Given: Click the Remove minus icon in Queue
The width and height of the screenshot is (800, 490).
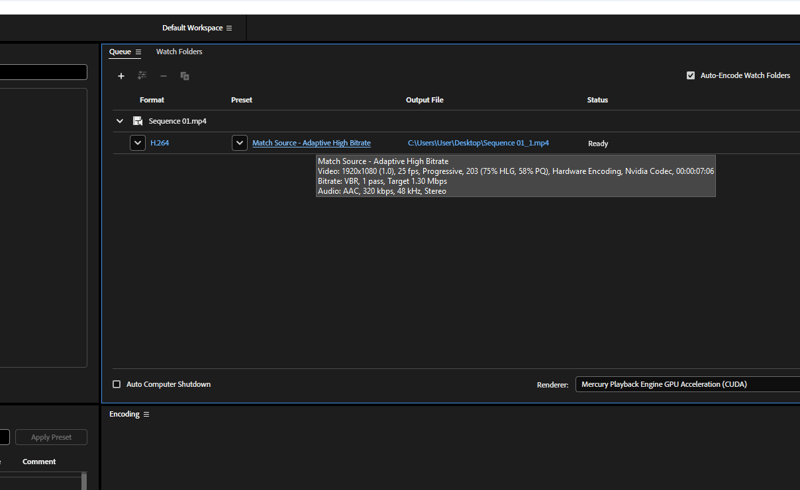Looking at the screenshot, I should tap(163, 76).
